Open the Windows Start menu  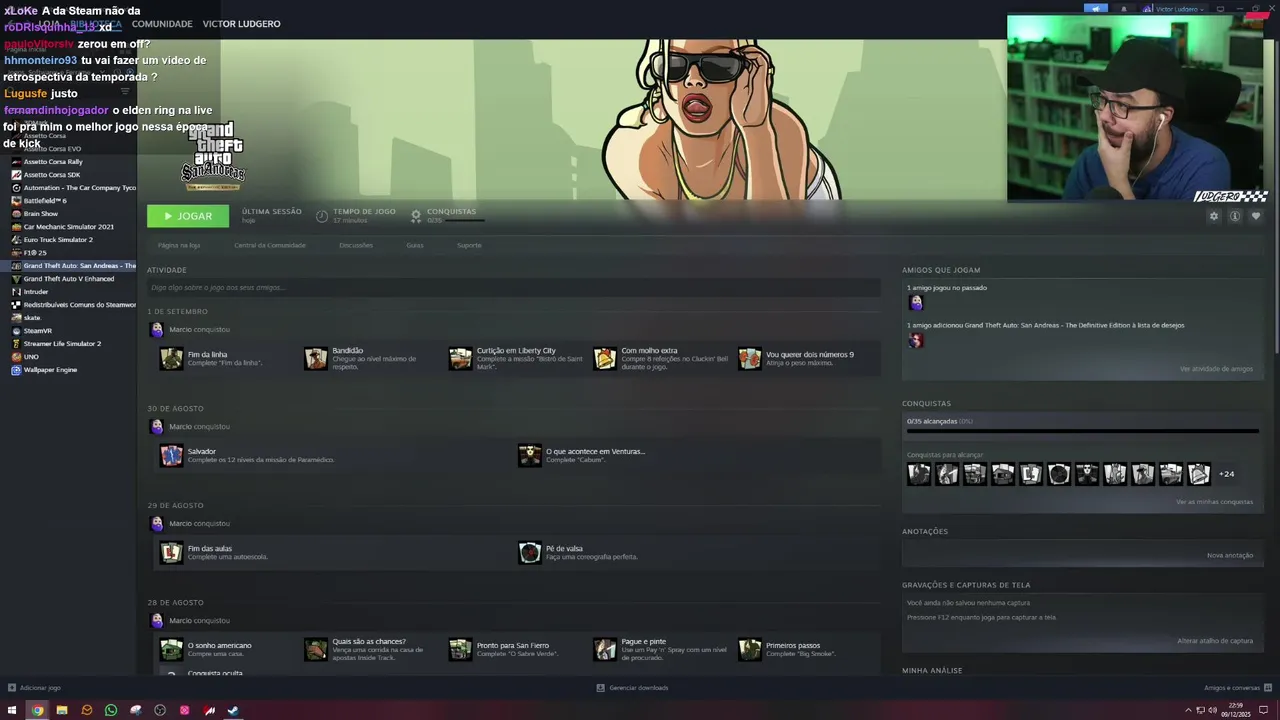pos(12,711)
